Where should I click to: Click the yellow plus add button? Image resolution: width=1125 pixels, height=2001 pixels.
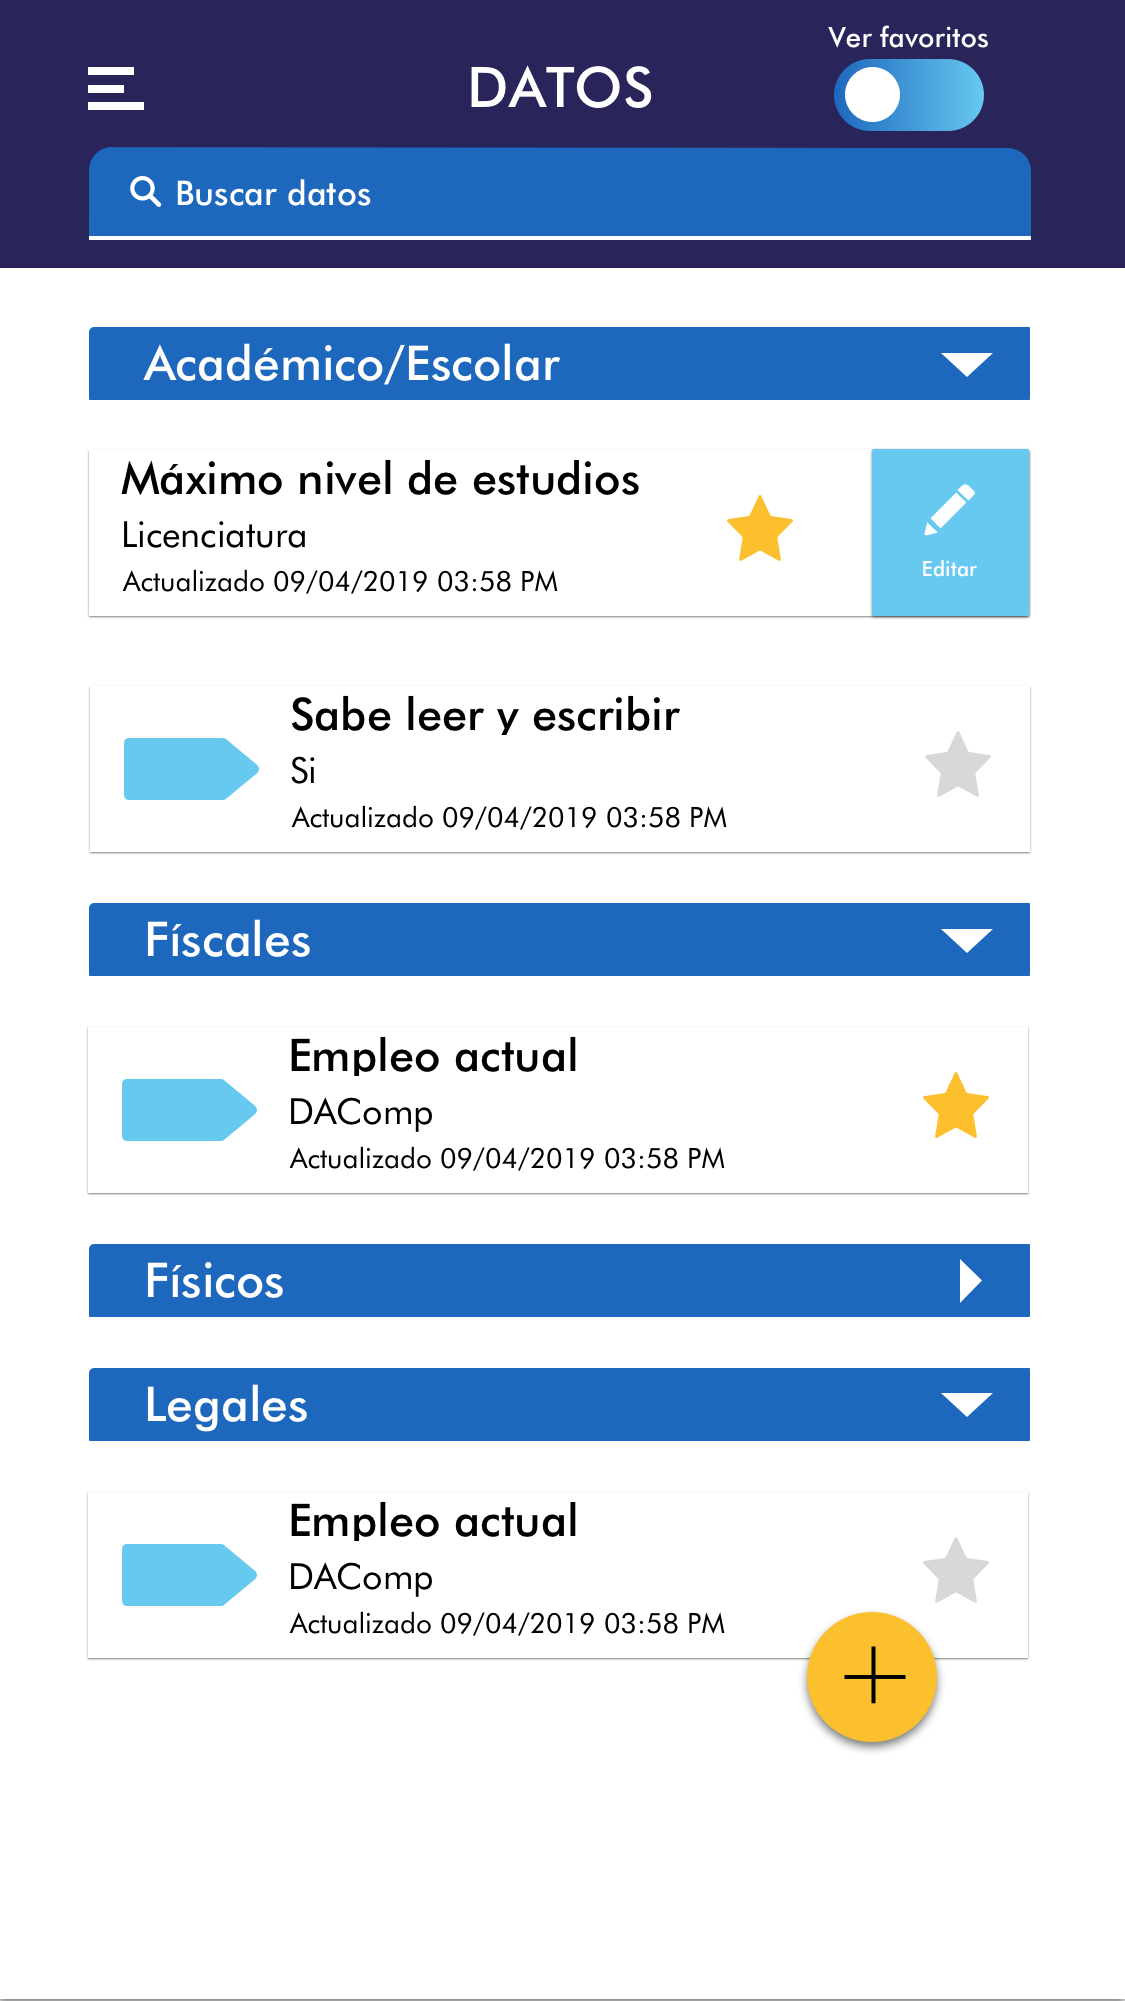pyautogui.click(x=872, y=1676)
